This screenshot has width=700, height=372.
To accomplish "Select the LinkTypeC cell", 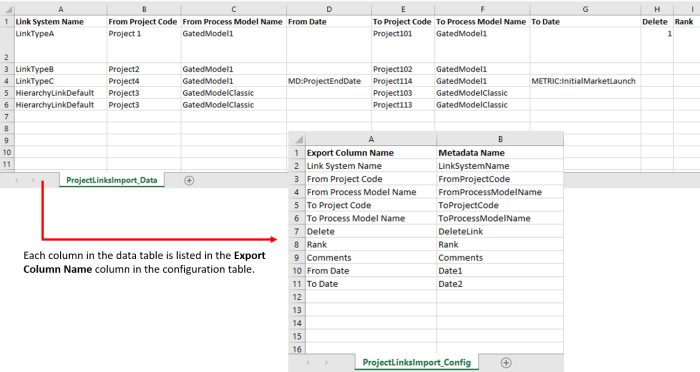I will [x=60, y=81].
